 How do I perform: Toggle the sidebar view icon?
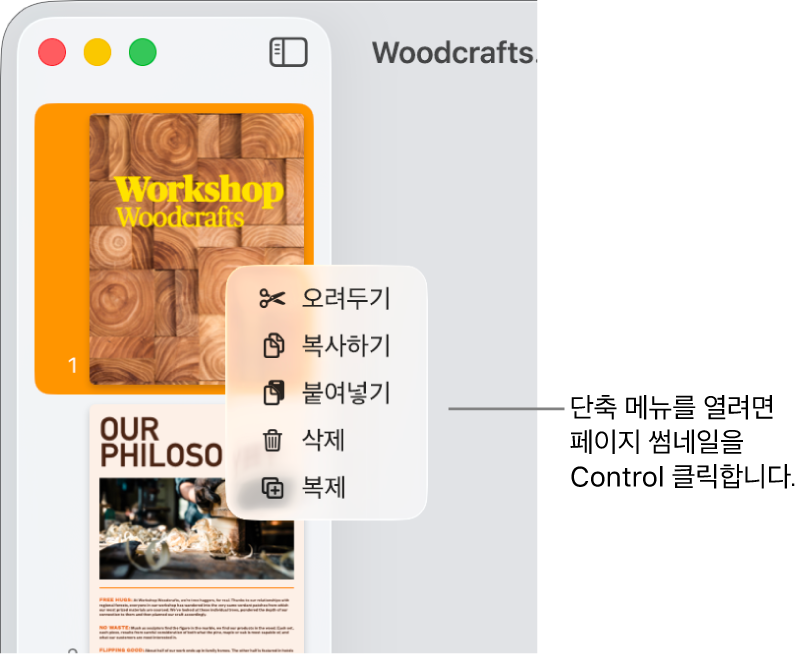(x=289, y=52)
